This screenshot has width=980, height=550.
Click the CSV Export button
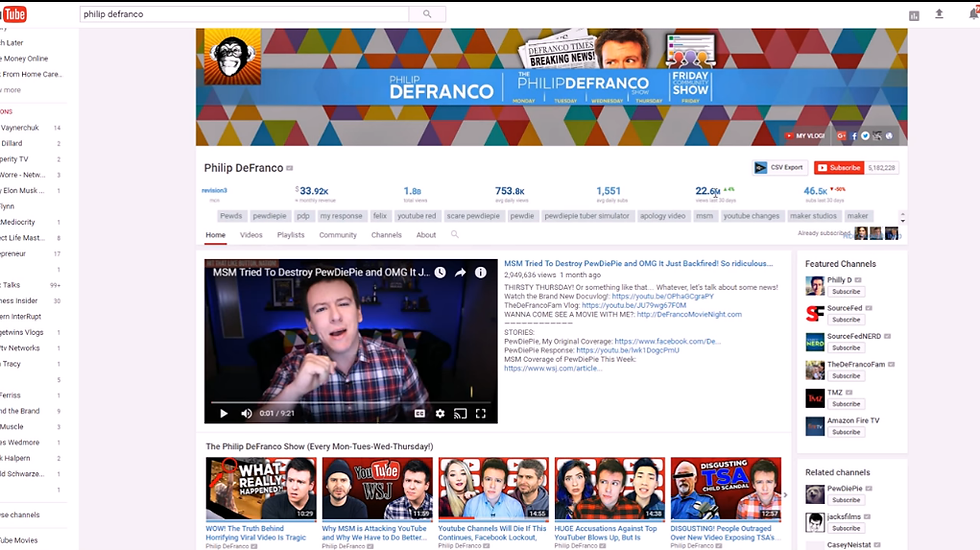pos(779,168)
